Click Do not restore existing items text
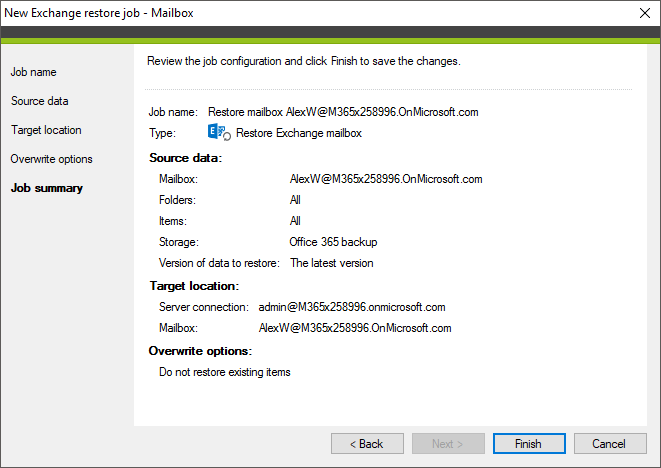 tap(225, 372)
